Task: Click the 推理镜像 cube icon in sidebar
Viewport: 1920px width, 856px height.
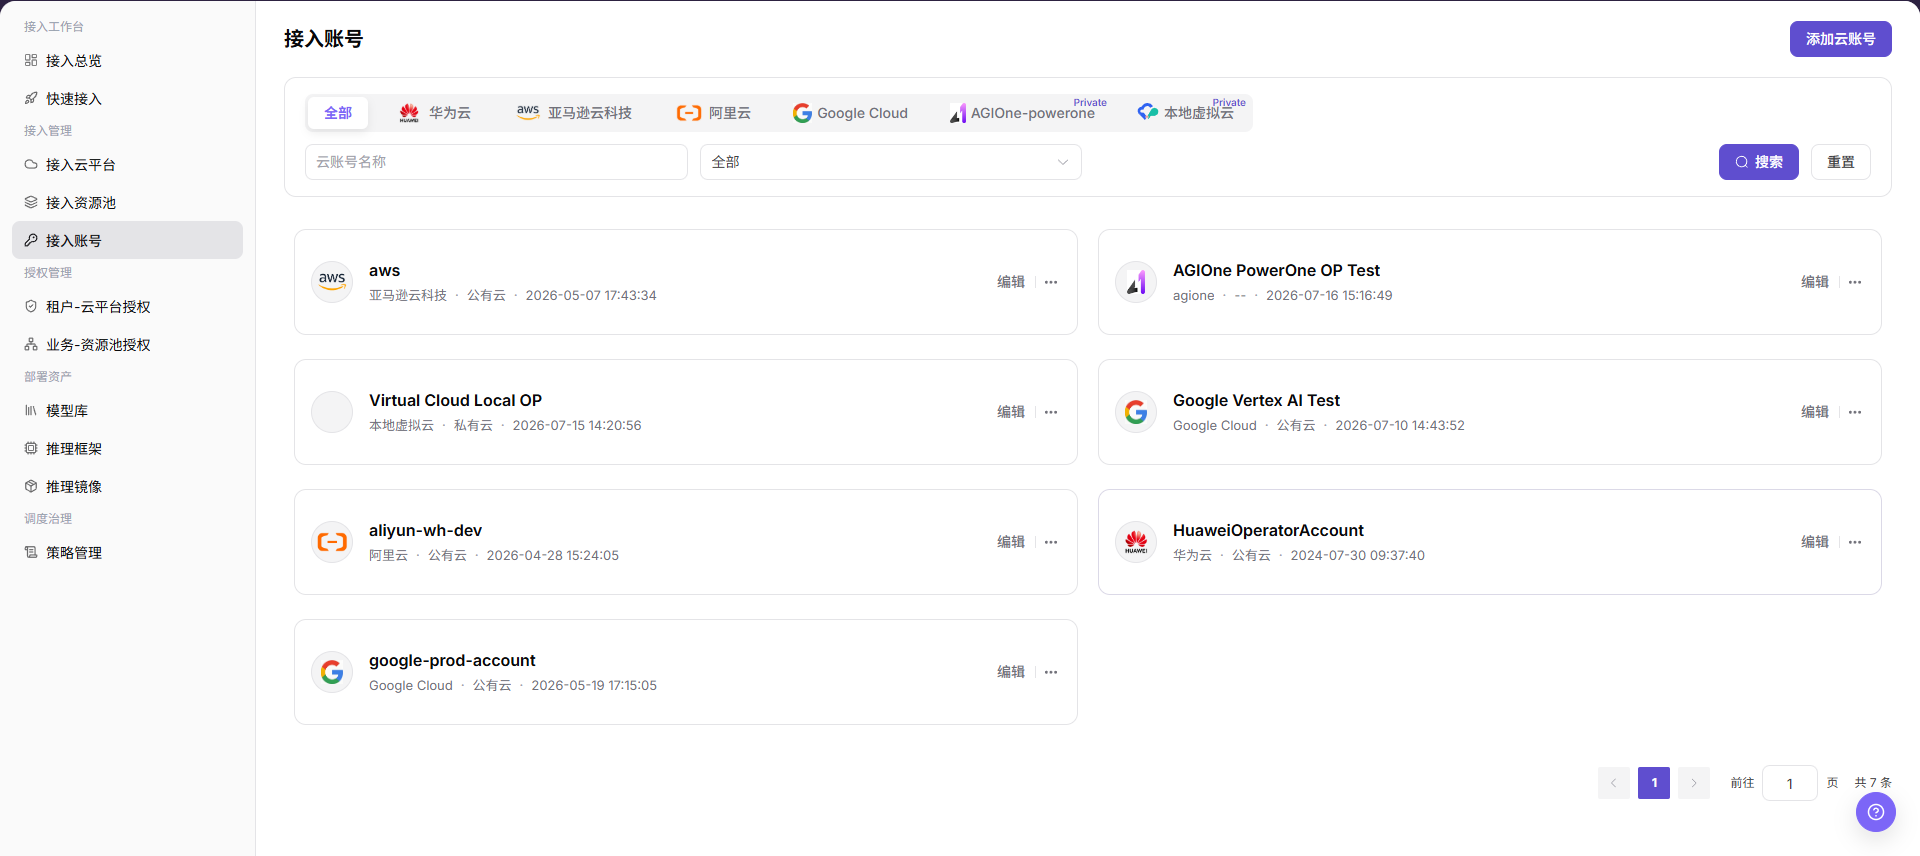Action: tap(31, 486)
